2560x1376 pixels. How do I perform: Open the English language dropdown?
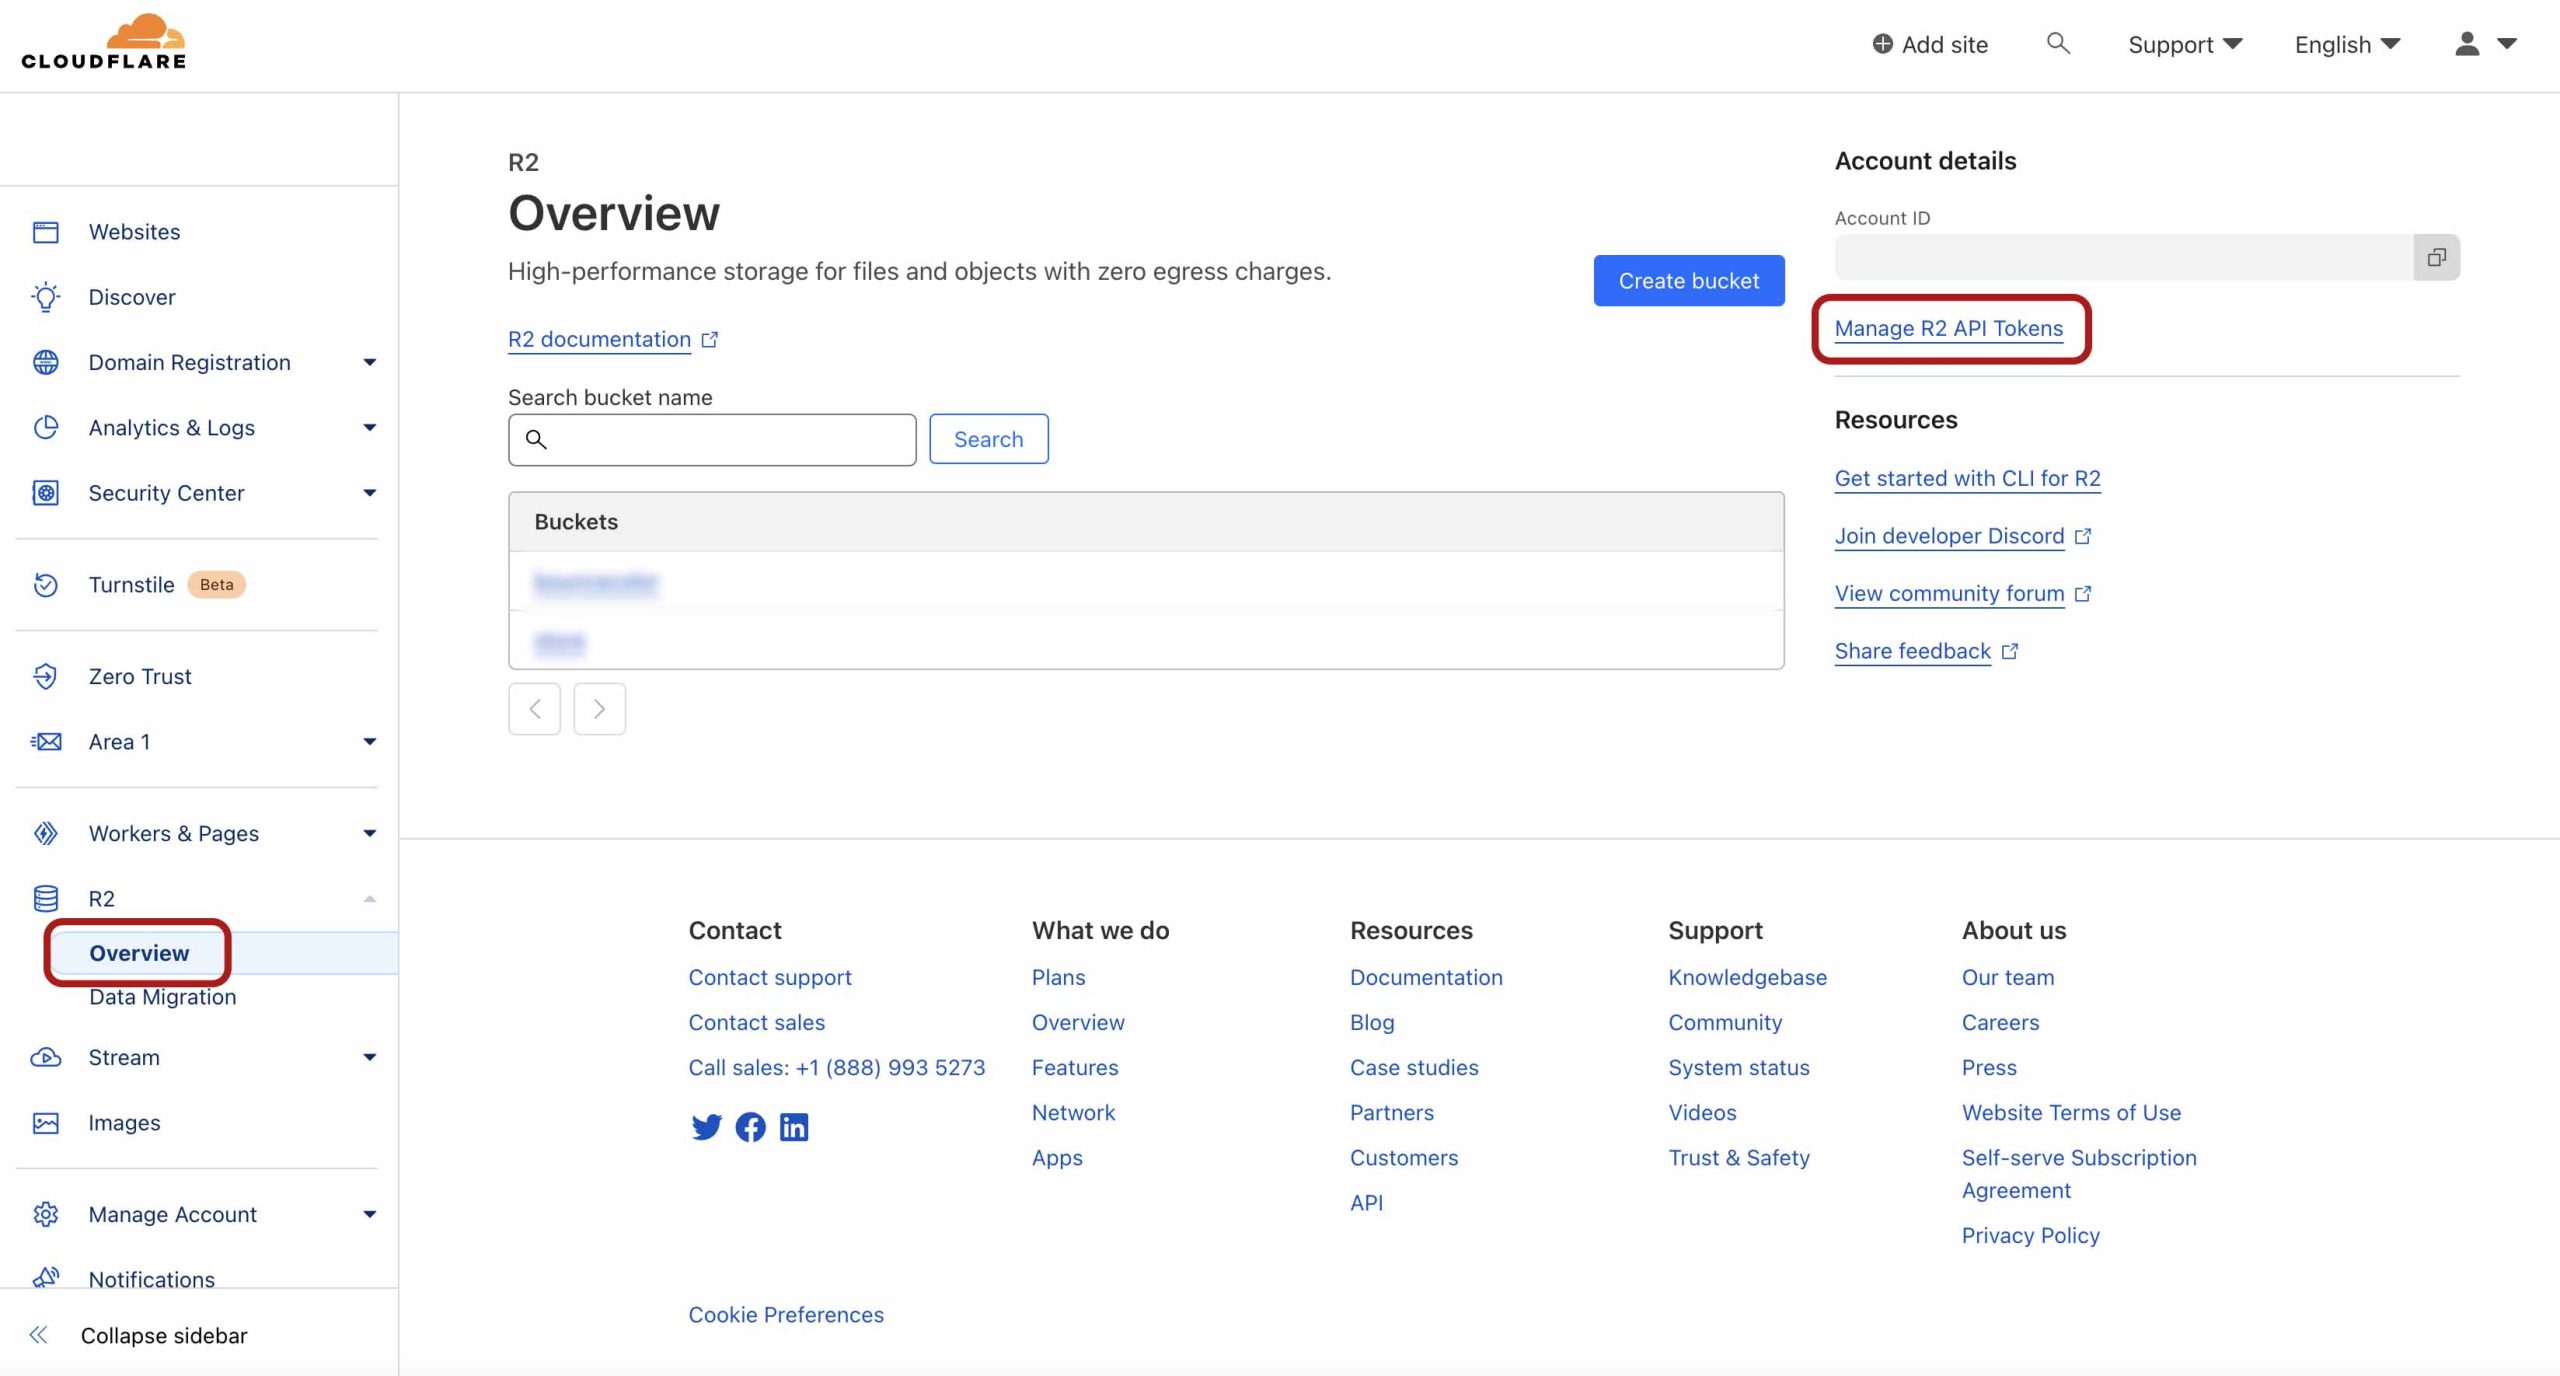2346,44
